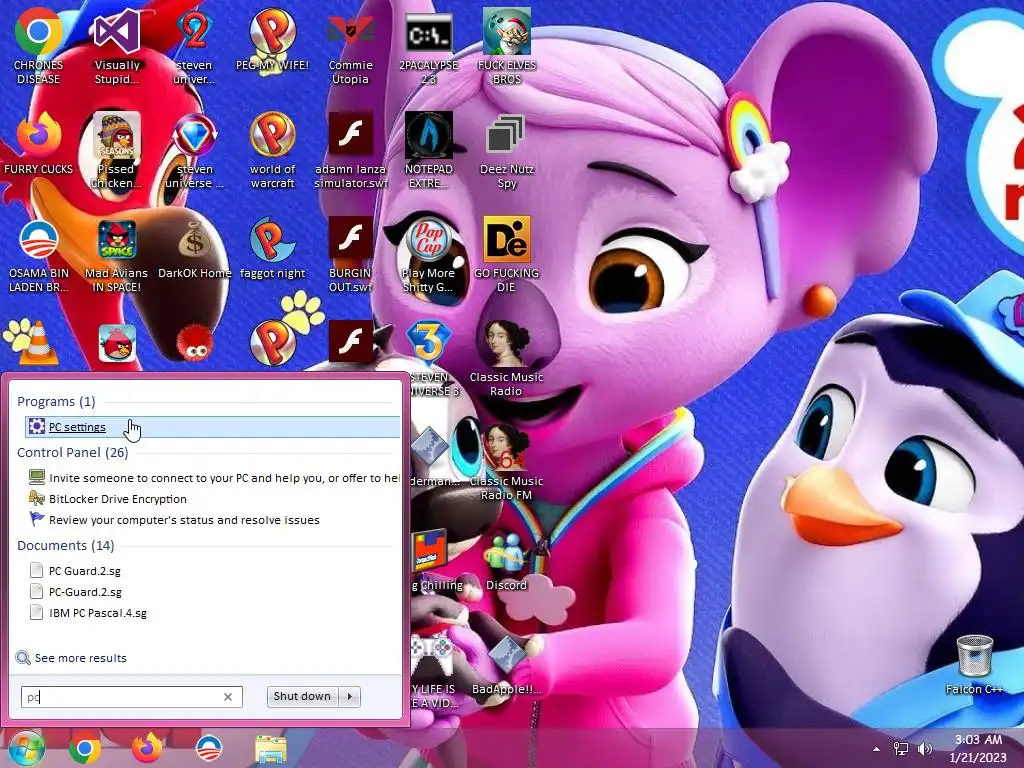Select the PEG MY WIFE! Peggle icon

point(272,40)
